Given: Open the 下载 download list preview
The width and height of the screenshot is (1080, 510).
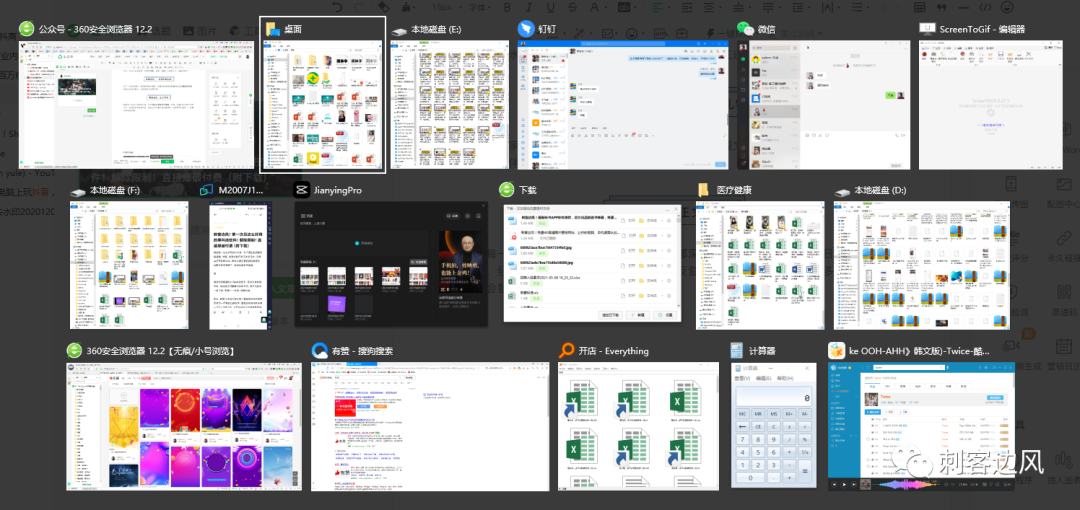Looking at the screenshot, I should click(592, 261).
